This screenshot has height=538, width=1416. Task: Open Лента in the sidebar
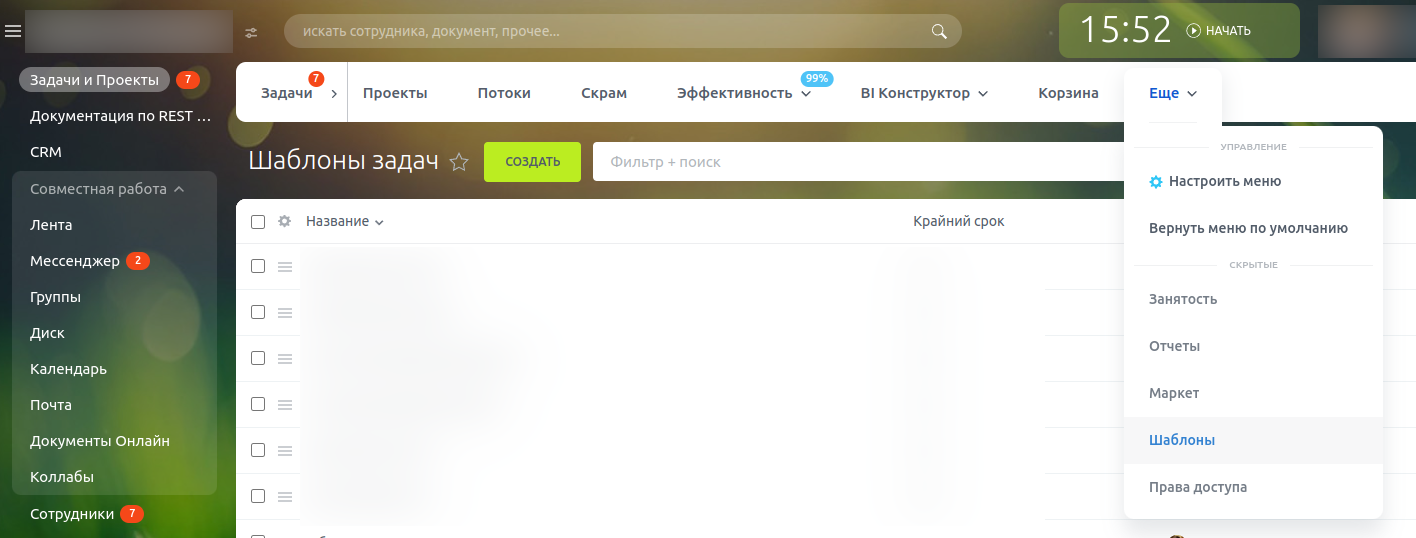pos(51,225)
